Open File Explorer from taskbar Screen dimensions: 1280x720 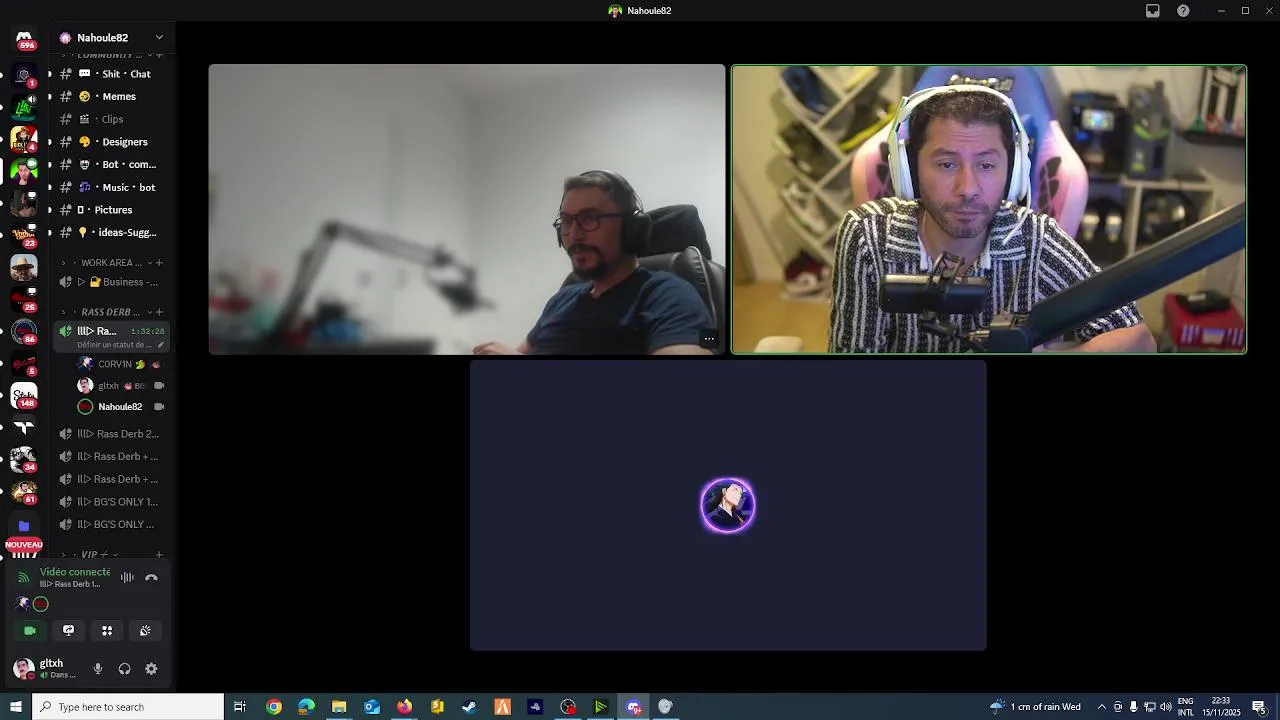(339, 707)
